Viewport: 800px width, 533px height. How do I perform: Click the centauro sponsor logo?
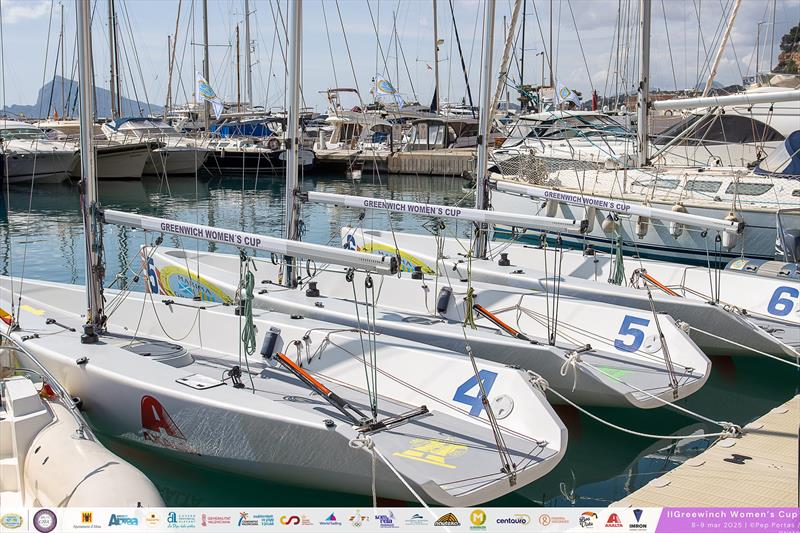pyautogui.click(x=513, y=520)
